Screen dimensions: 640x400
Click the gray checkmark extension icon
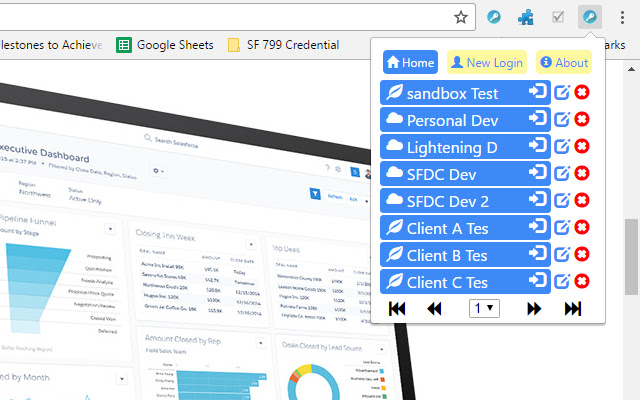tap(558, 17)
